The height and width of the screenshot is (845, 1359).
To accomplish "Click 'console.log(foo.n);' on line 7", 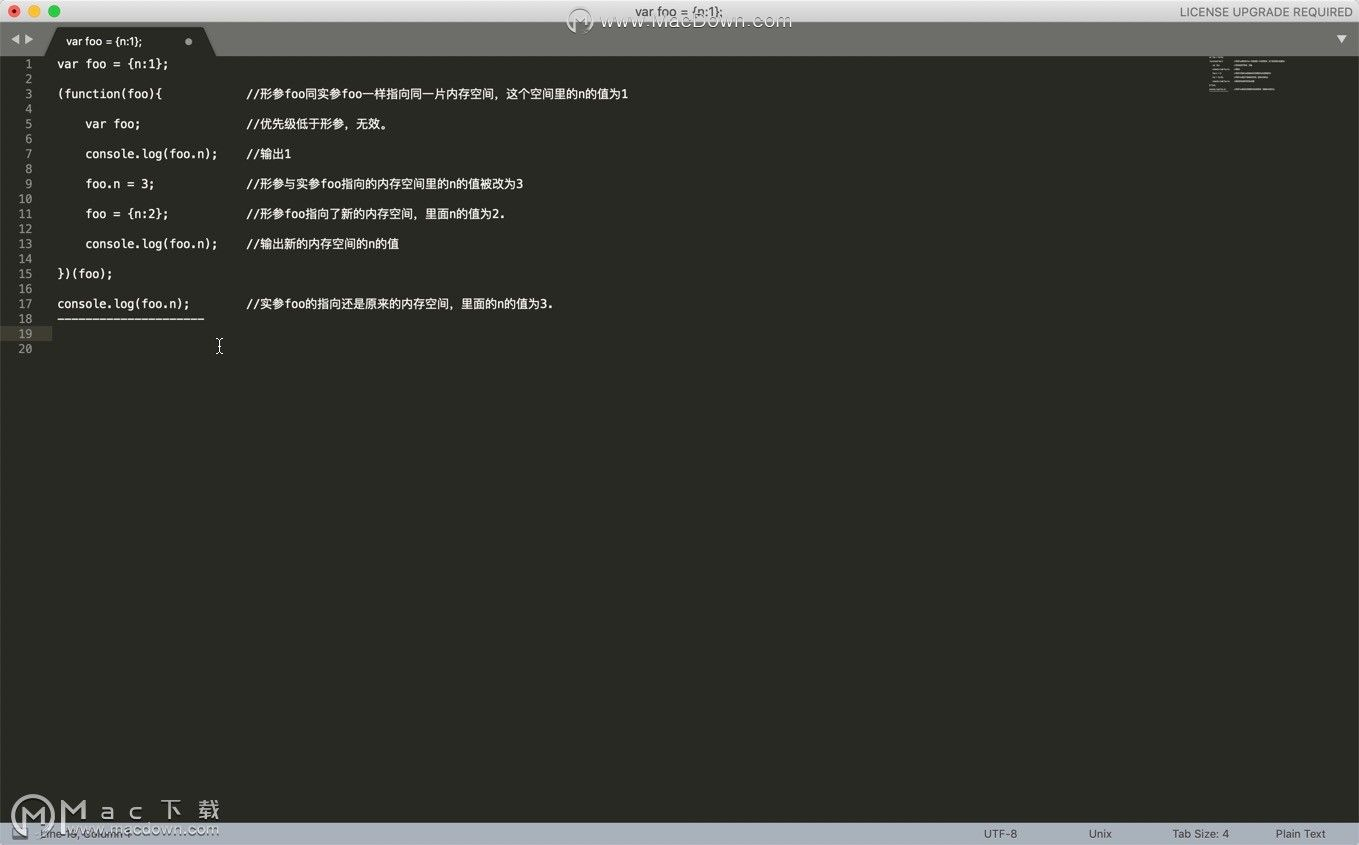I will pyautogui.click(x=151, y=154).
